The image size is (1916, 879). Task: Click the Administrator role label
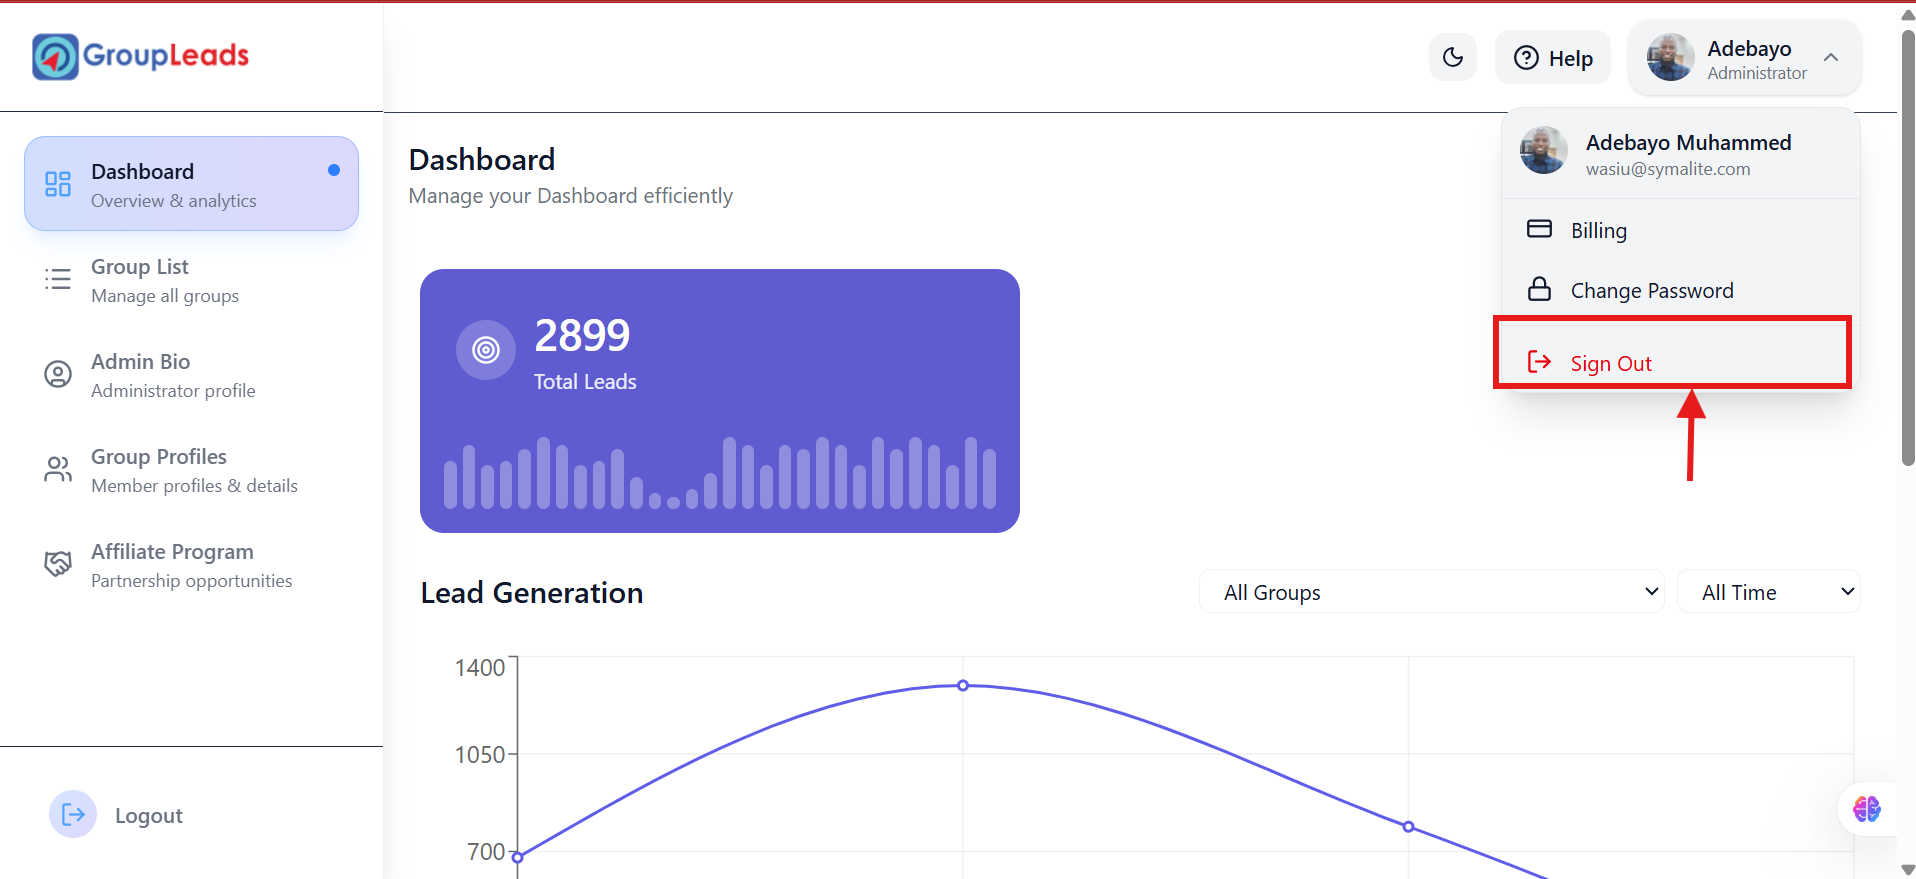tap(1757, 73)
